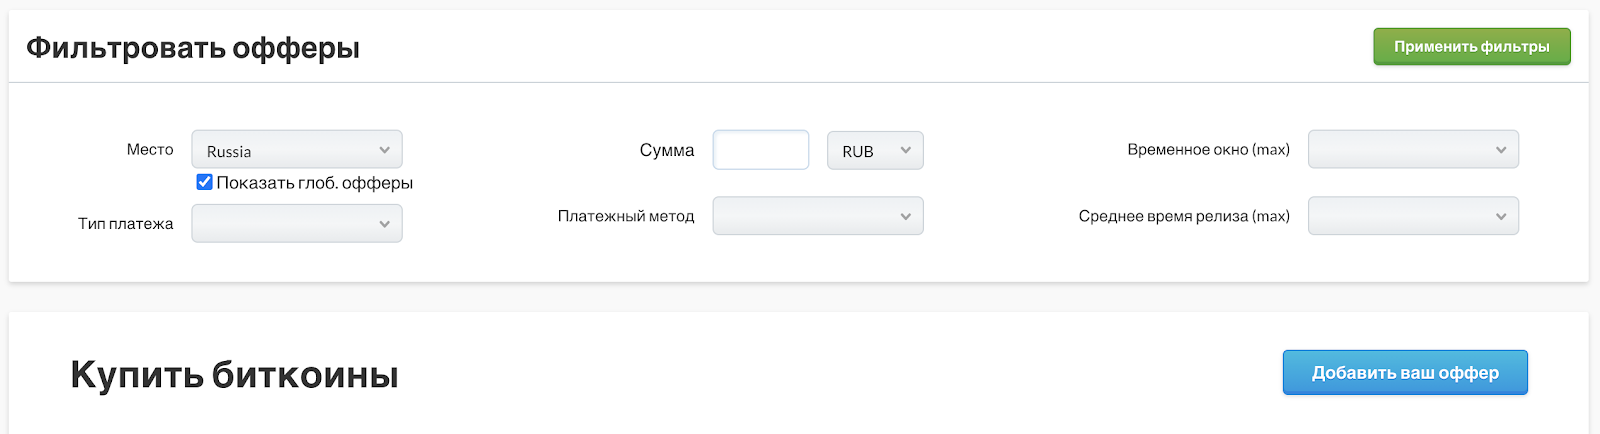Toggle the Показать глоб. офферы checkbox
Image resolution: width=1600 pixels, height=434 pixels.
205,182
